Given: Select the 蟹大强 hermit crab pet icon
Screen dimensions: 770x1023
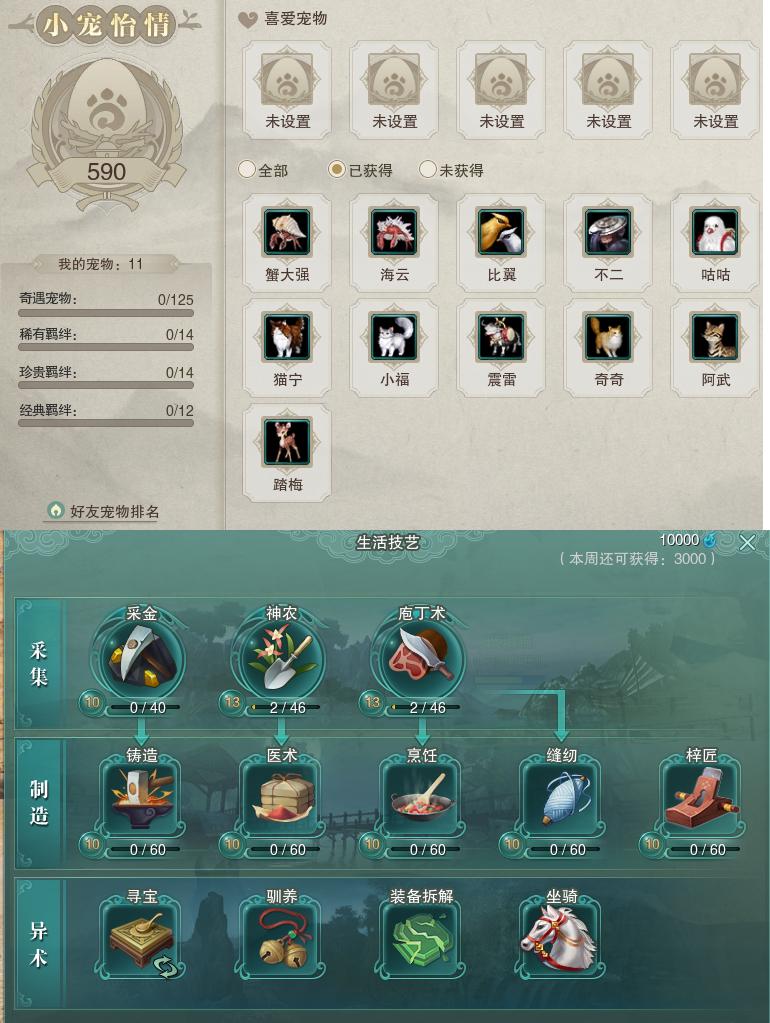Looking at the screenshot, I should pyautogui.click(x=287, y=232).
